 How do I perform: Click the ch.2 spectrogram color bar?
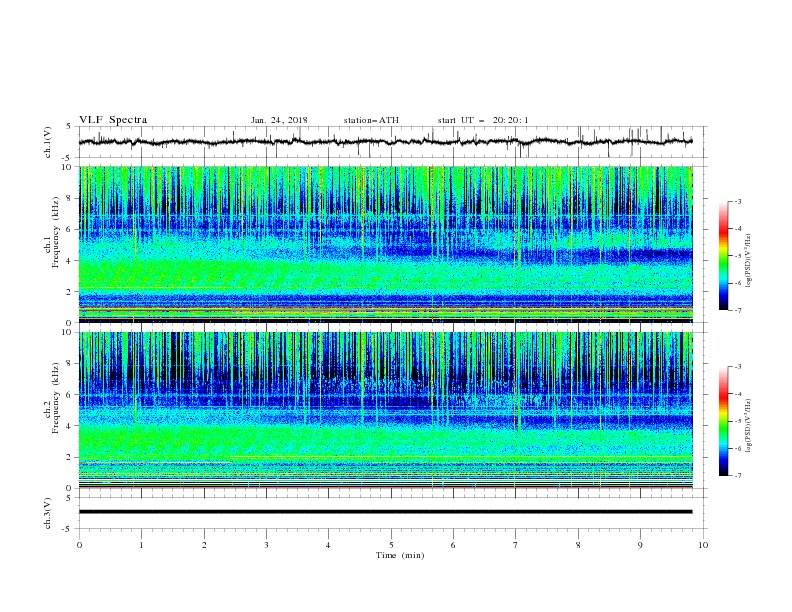point(723,421)
